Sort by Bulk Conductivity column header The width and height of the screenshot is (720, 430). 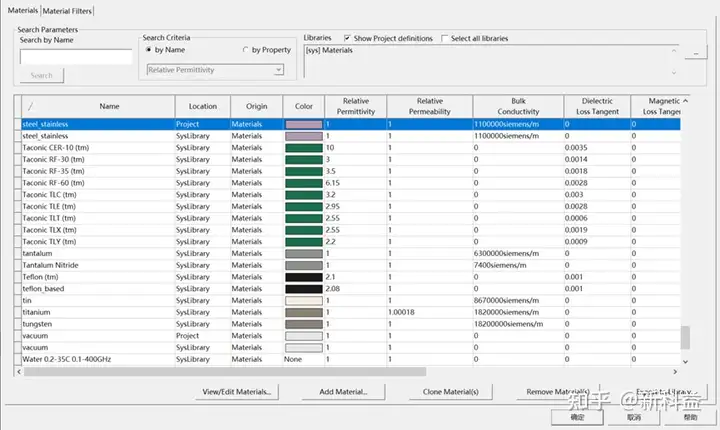[x=518, y=106]
